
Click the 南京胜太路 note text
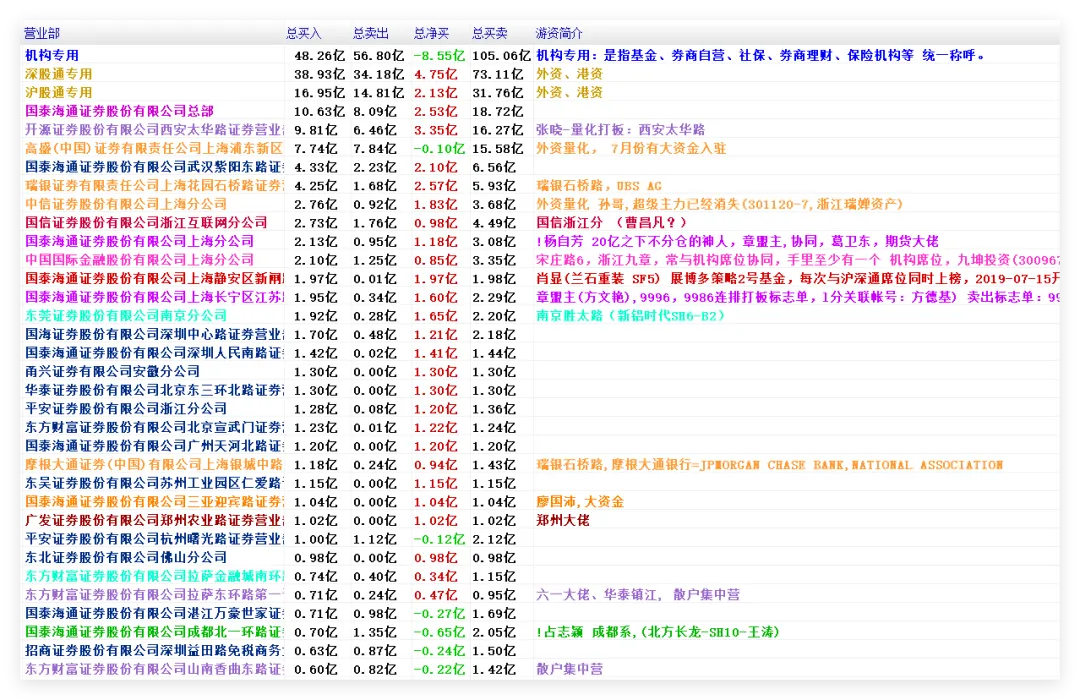coord(630,316)
